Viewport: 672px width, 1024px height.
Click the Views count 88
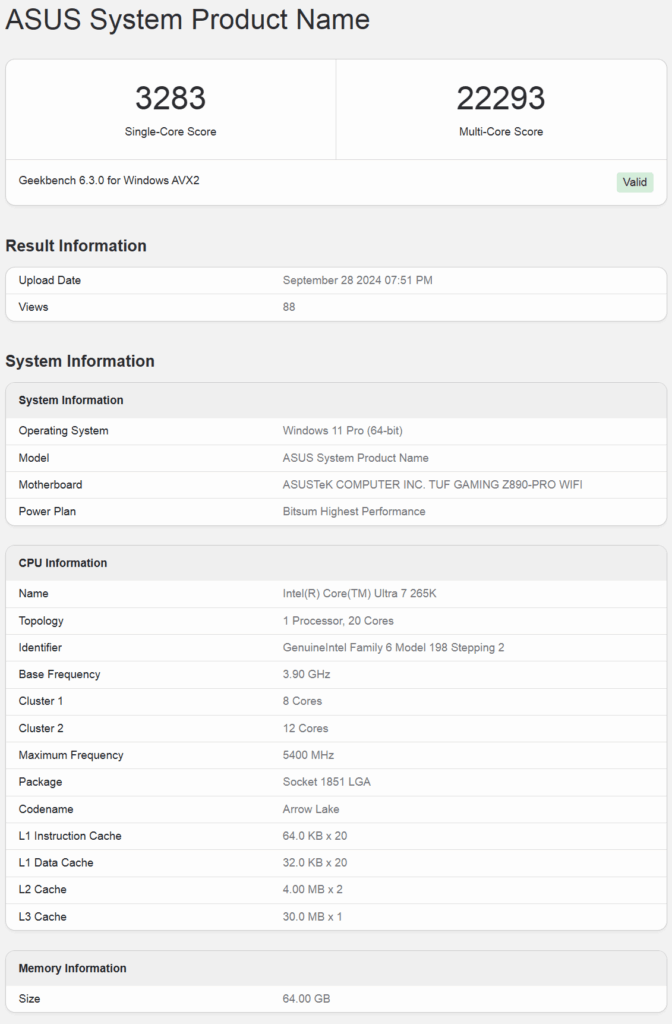click(x=289, y=307)
